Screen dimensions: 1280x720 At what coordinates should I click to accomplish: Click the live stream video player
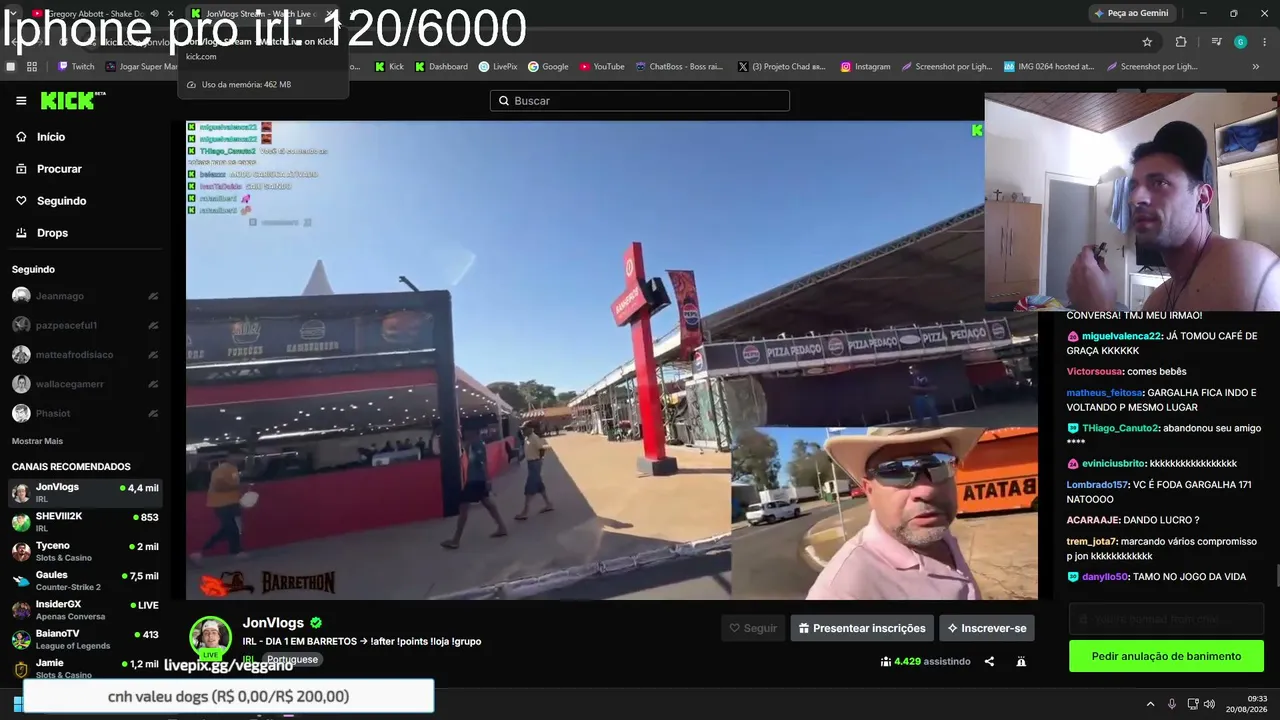click(611, 360)
